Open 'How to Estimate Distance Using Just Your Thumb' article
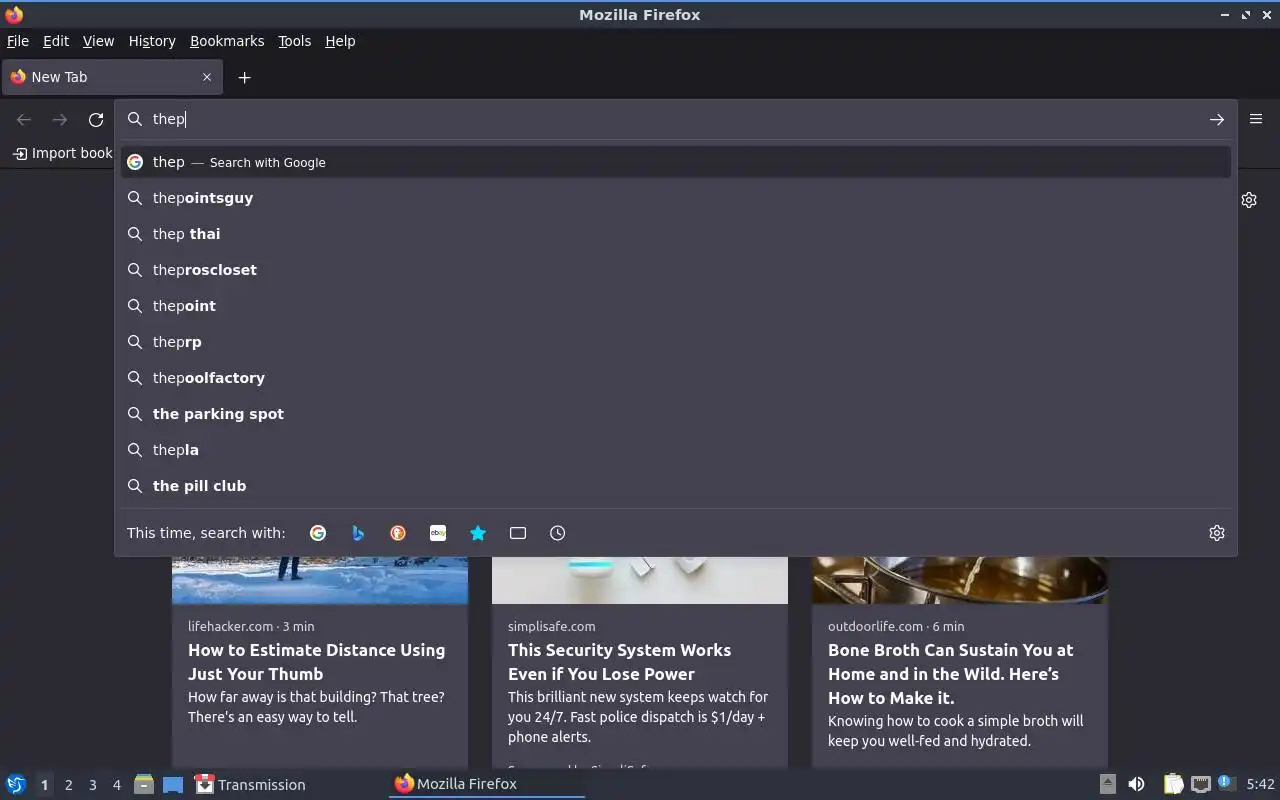Screen dimensions: 1280x800 pos(316,662)
